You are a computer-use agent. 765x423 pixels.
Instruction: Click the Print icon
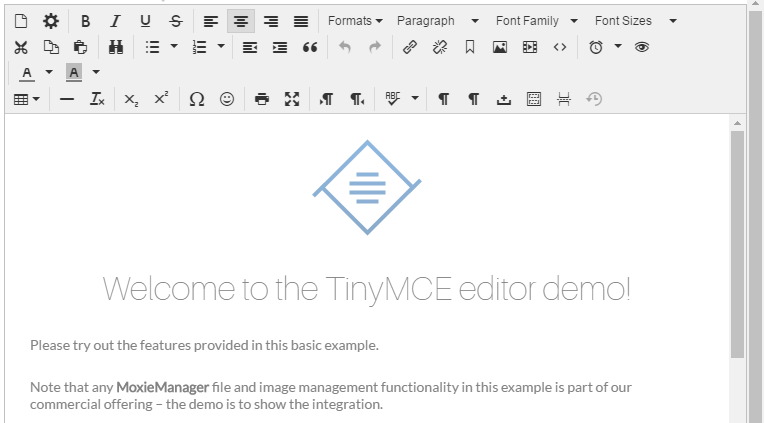pyautogui.click(x=262, y=99)
